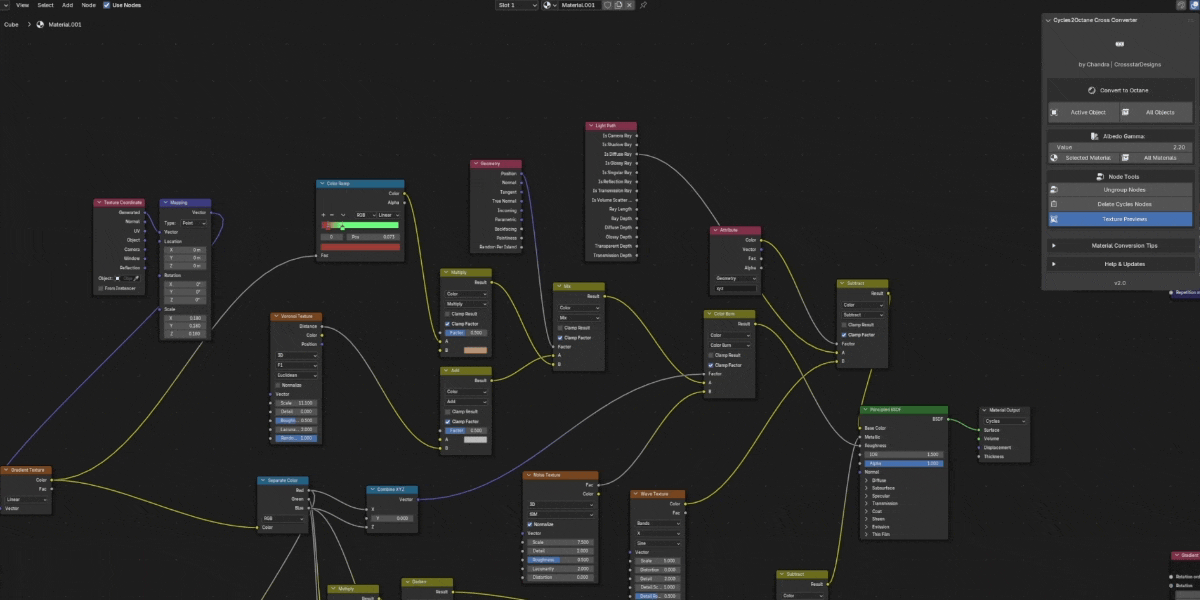Click the Ungroup Nodes button
Screen dimensions: 1200x600
pyautogui.click(x=1120, y=190)
